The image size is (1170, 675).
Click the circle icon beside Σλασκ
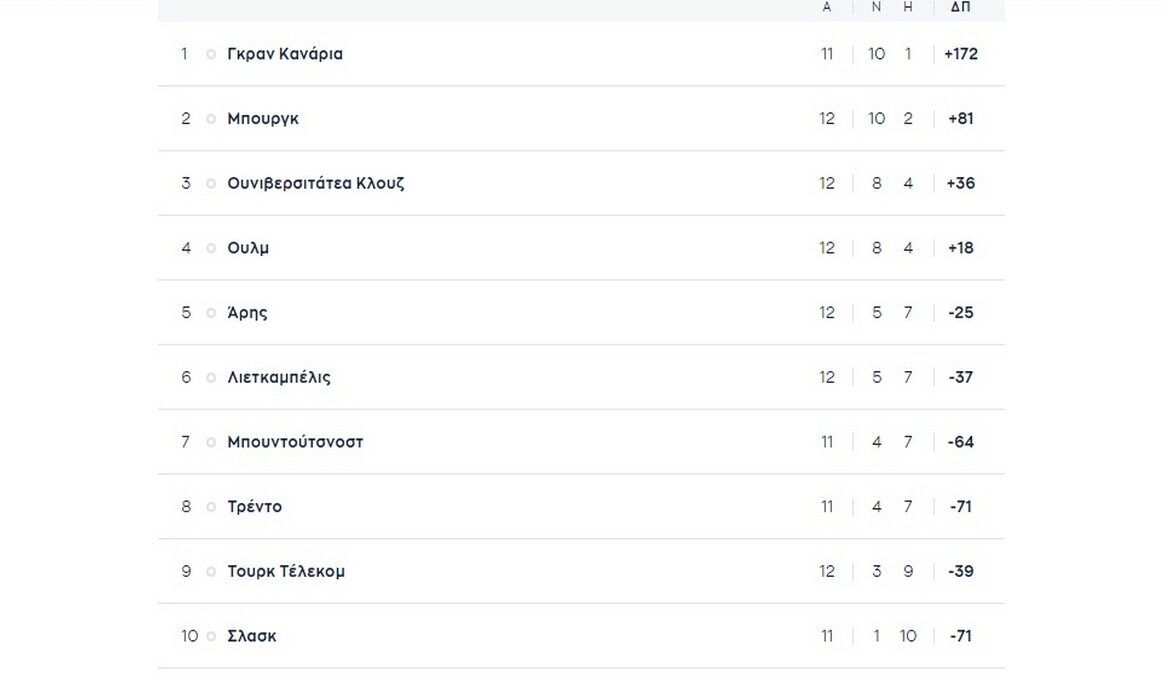[211, 636]
